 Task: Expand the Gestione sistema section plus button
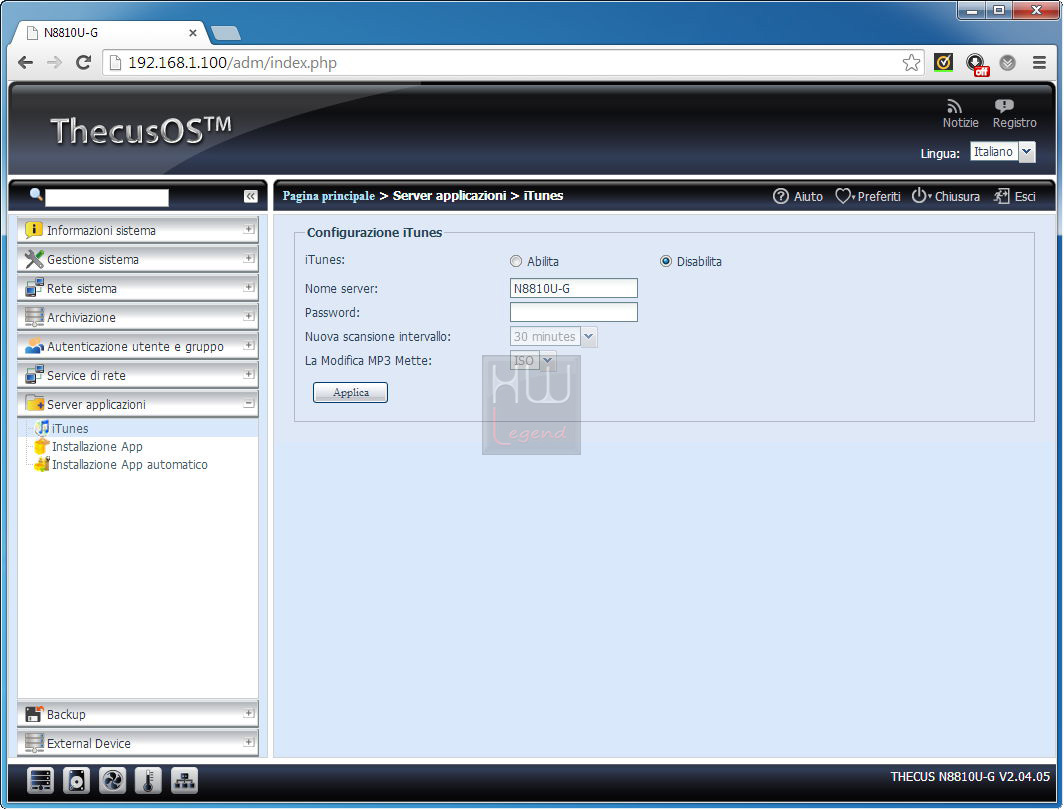(248, 258)
